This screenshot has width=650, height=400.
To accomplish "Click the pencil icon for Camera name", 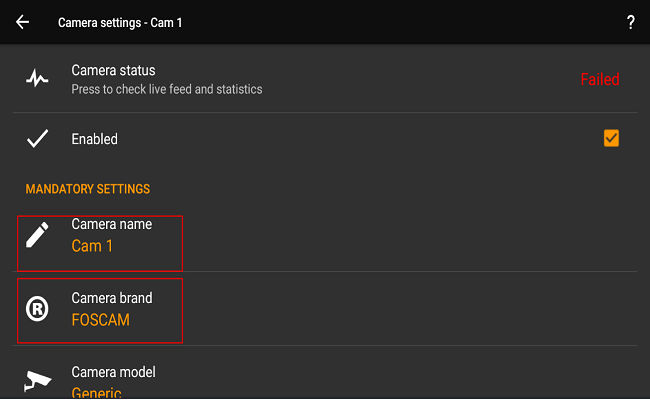I will point(37,235).
